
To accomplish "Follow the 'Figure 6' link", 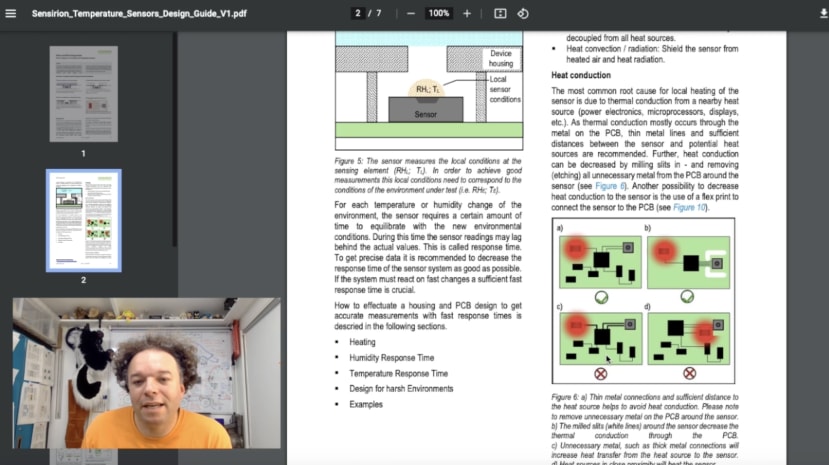I will (x=610, y=186).
